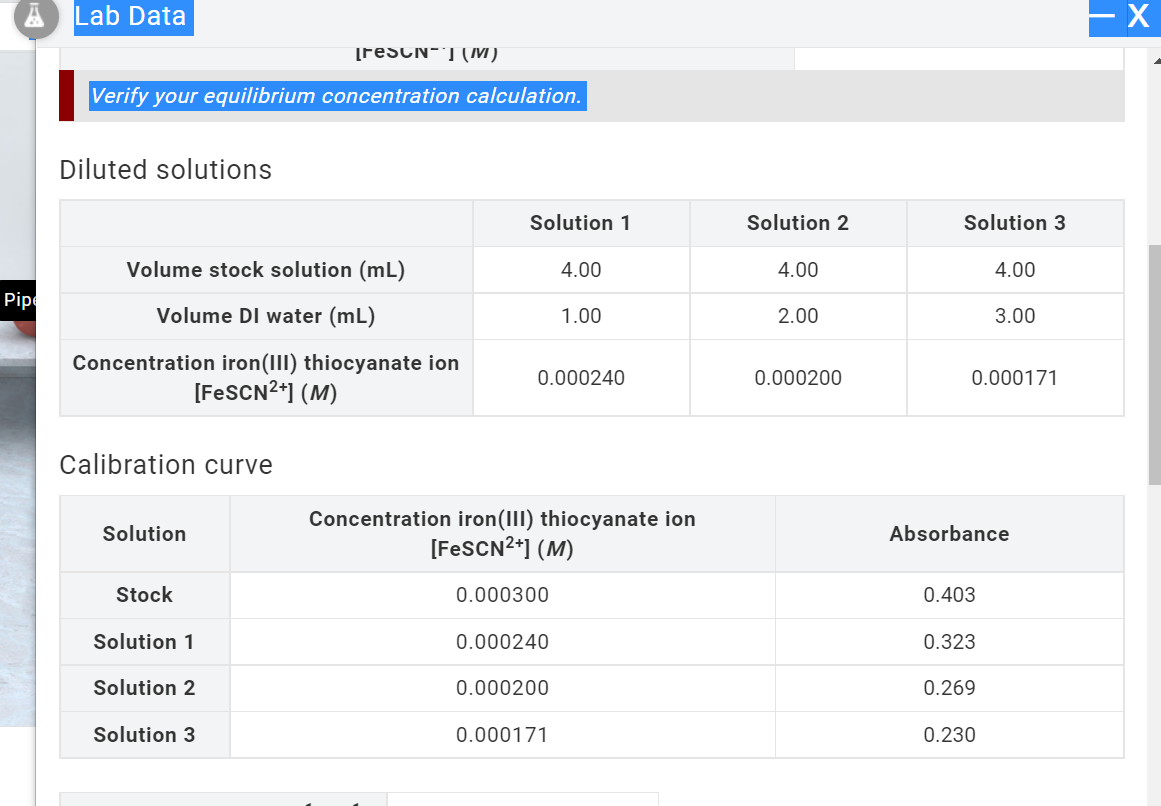Select the Solution 1 column header
The height and width of the screenshot is (806, 1161).
(x=580, y=222)
